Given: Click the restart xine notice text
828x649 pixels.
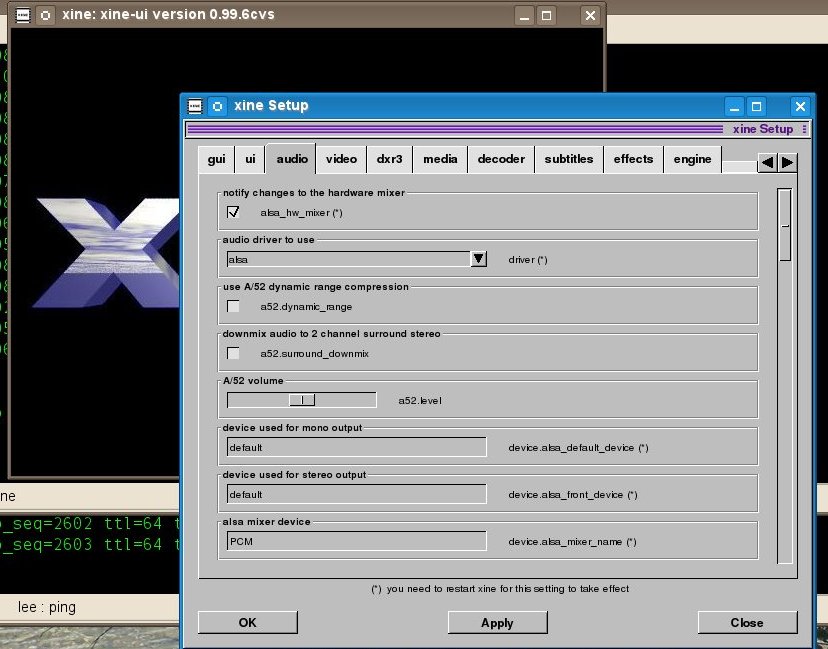Looking at the screenshot, I should coord(500,589).
